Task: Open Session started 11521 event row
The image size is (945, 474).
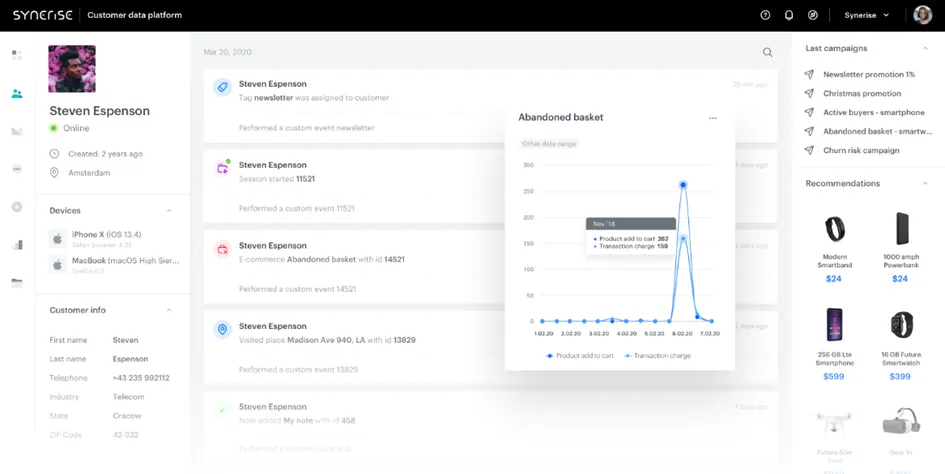Action: (x=490, y=186)
